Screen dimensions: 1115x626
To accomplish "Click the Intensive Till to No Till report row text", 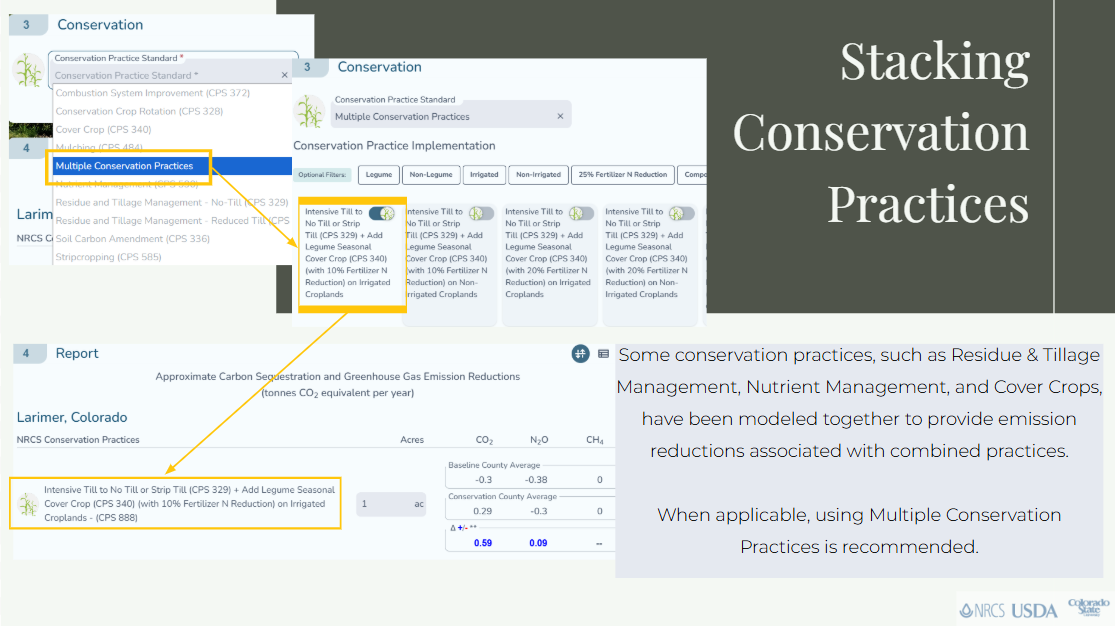I will point(189,504).
